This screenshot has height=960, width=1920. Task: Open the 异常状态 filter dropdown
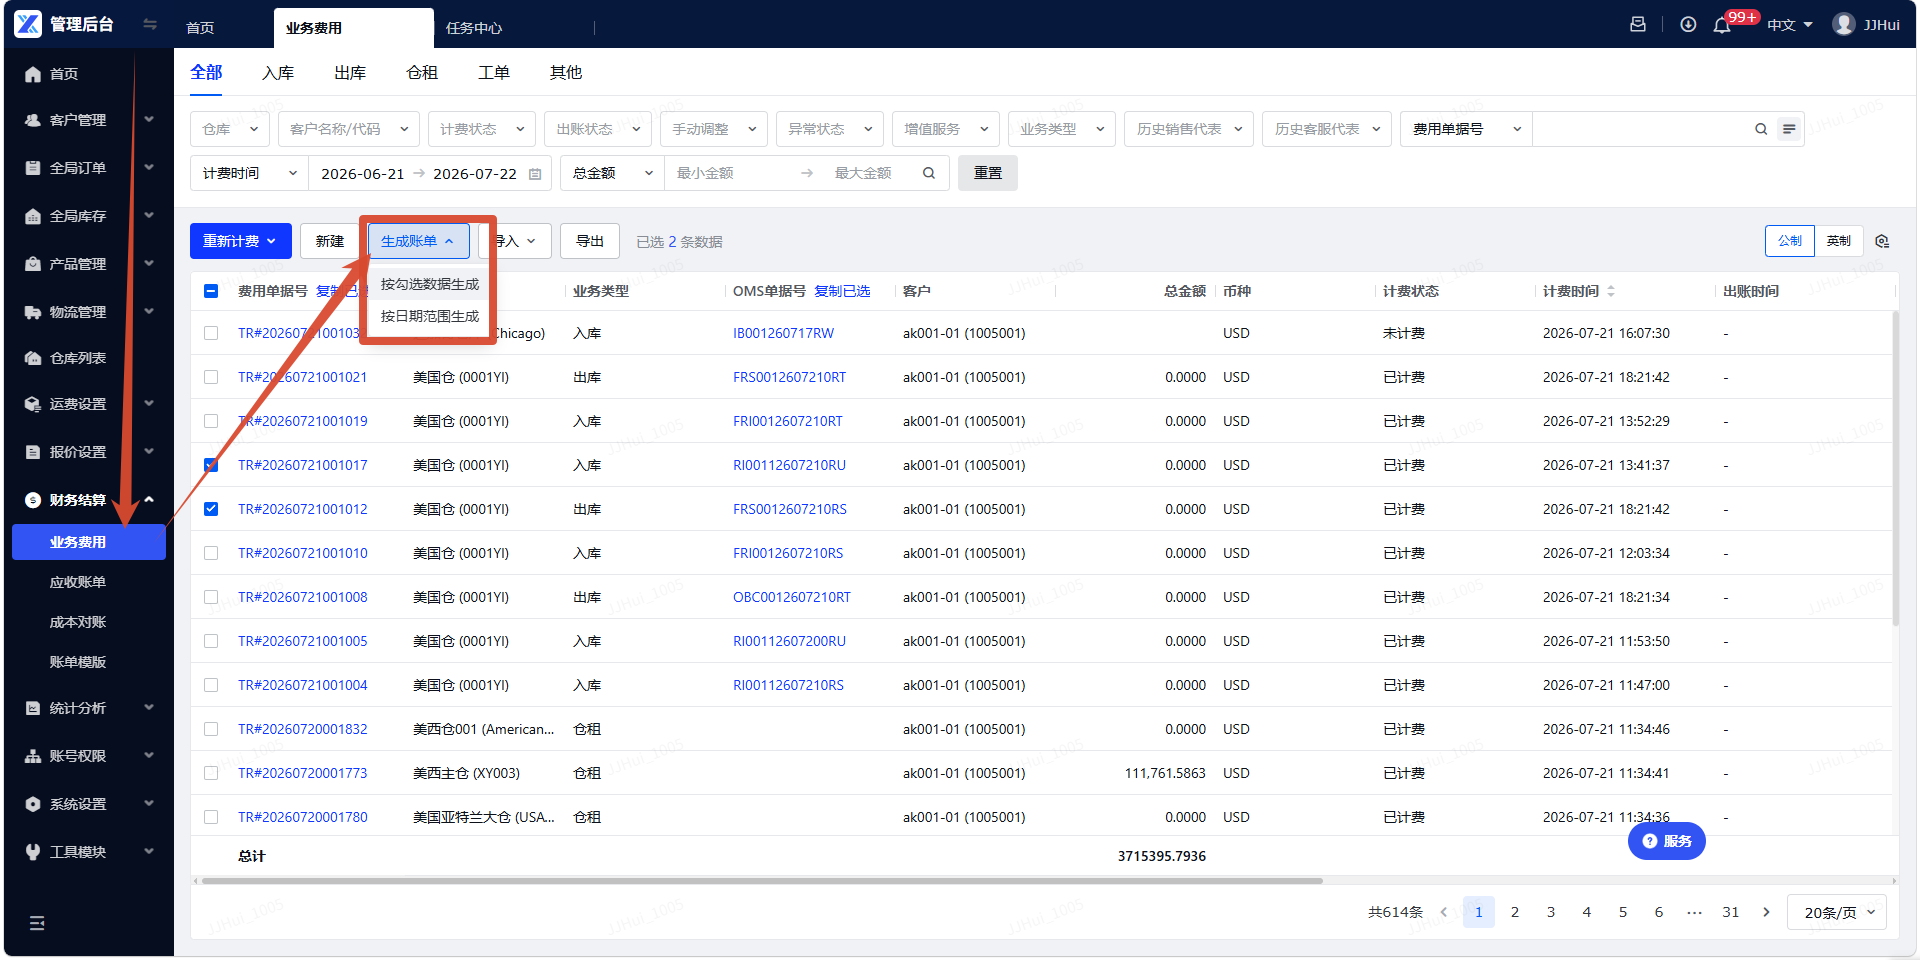(830, 129)
